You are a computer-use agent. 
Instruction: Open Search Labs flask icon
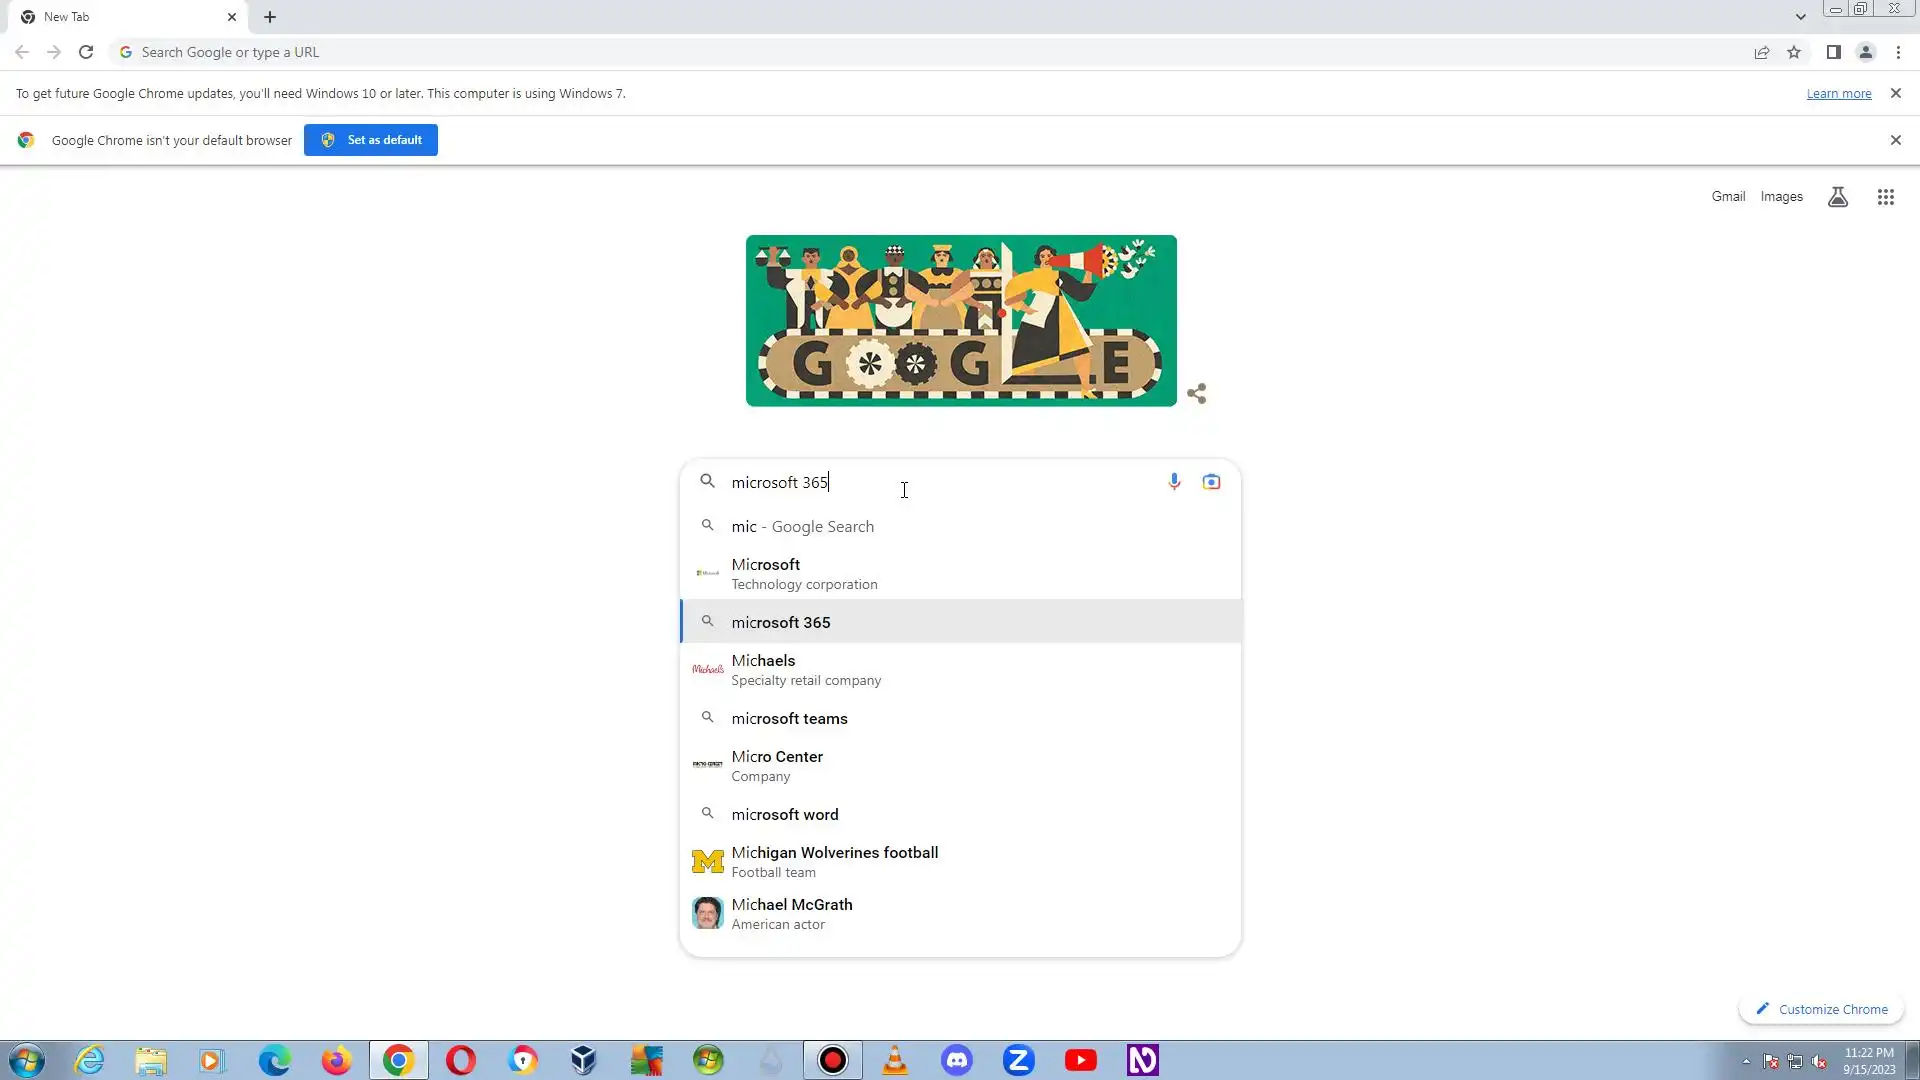click(1837, 197)
